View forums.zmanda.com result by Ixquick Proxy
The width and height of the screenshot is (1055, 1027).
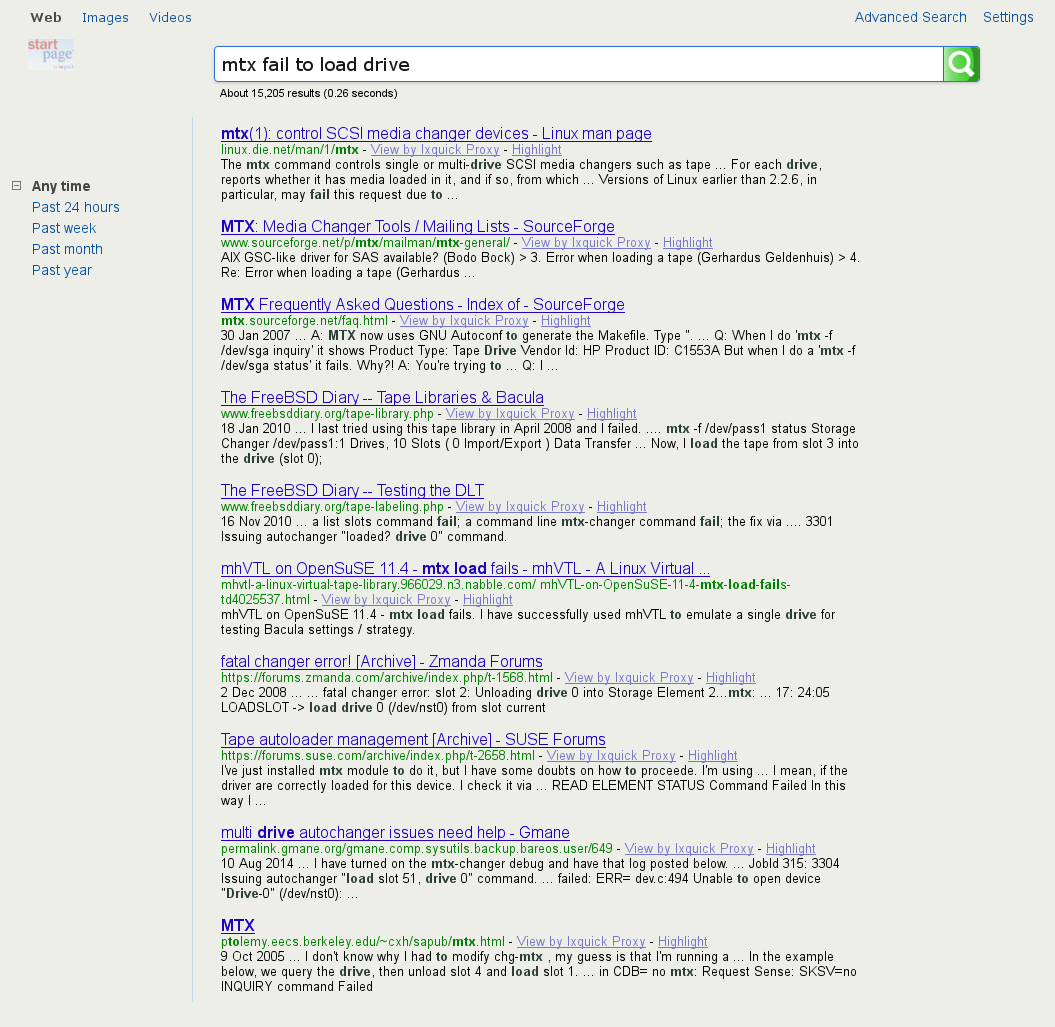[x=629, y=677]
